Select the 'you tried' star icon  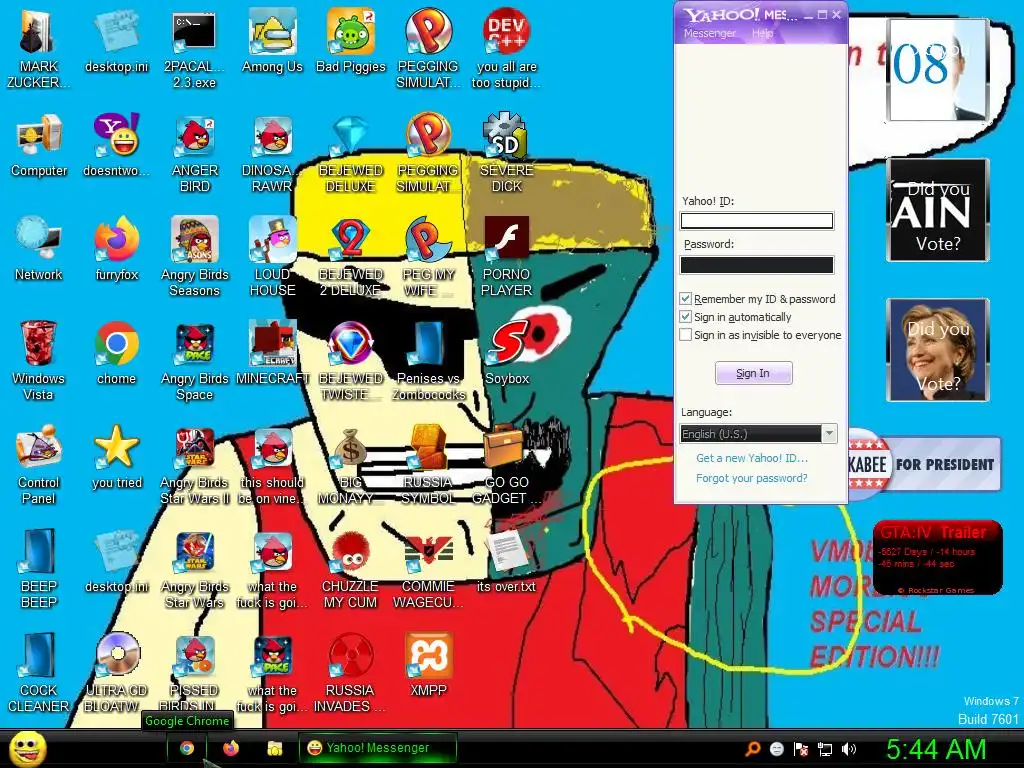click(116, 456)
